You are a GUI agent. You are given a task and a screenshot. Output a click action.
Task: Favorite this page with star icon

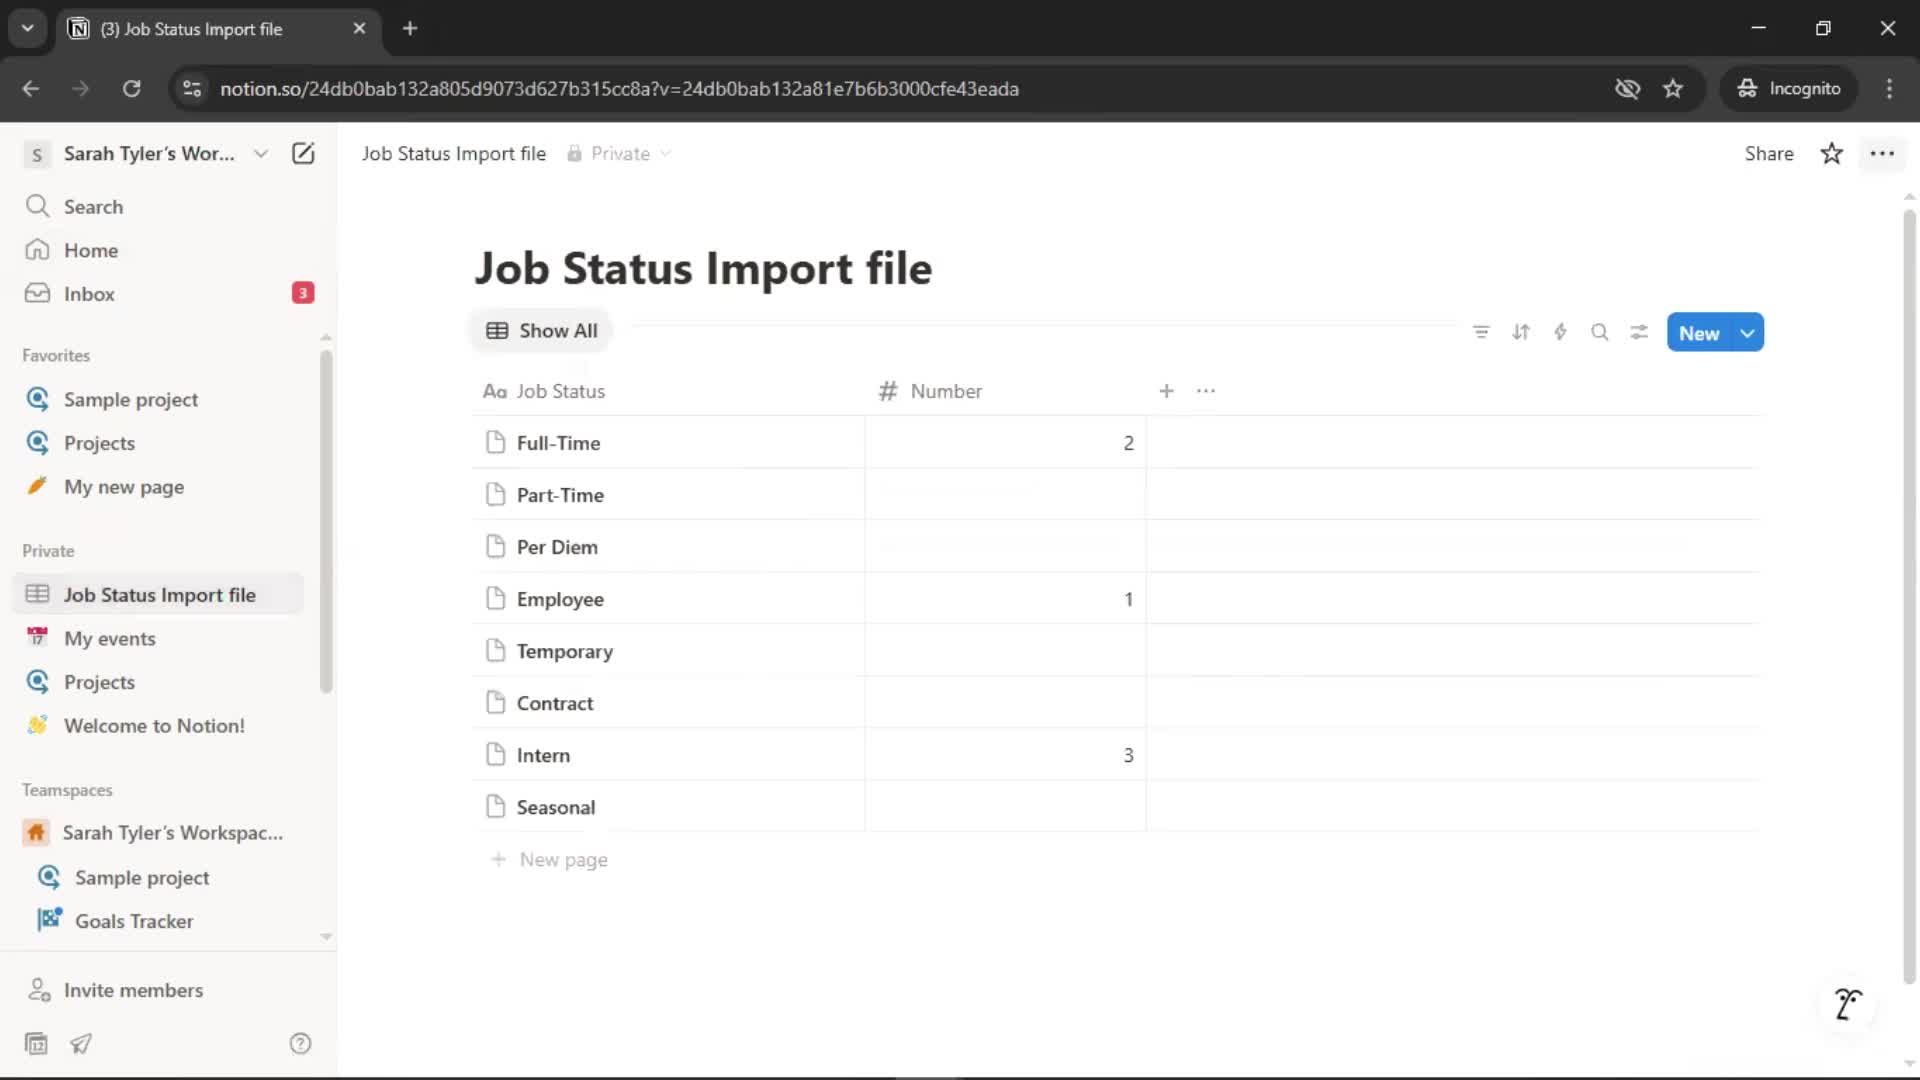[x=1831, y=153]
